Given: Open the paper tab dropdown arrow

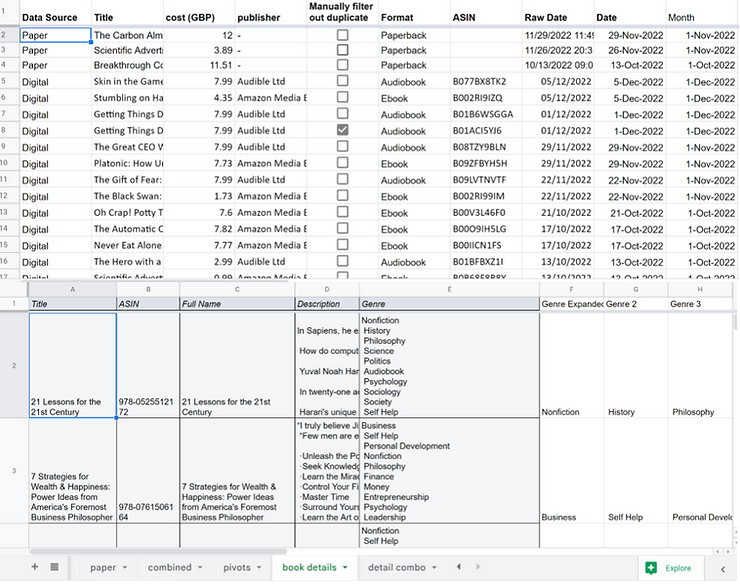Looking at the screenshot, I should [x=125, y=568].
